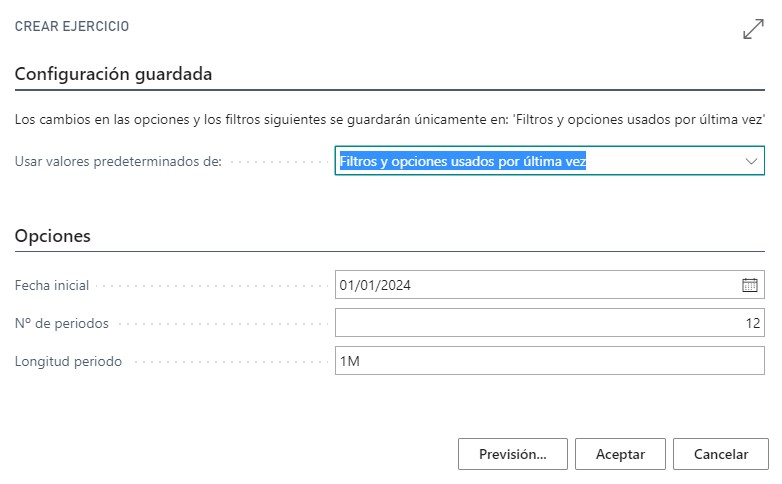Image resolution: width=782 pixels, height=484 pixels.
Task: Click the 'Usar valores predeterminados de' label
Action: (118, 161)
